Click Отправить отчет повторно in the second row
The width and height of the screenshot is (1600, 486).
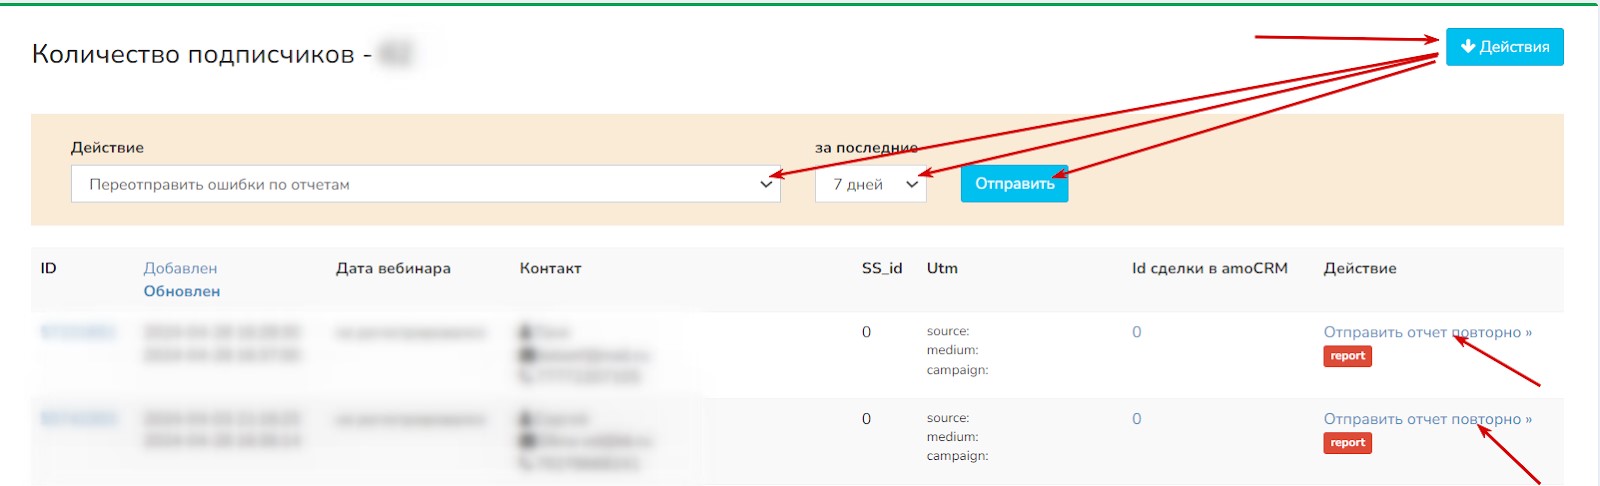(1427, 419)
